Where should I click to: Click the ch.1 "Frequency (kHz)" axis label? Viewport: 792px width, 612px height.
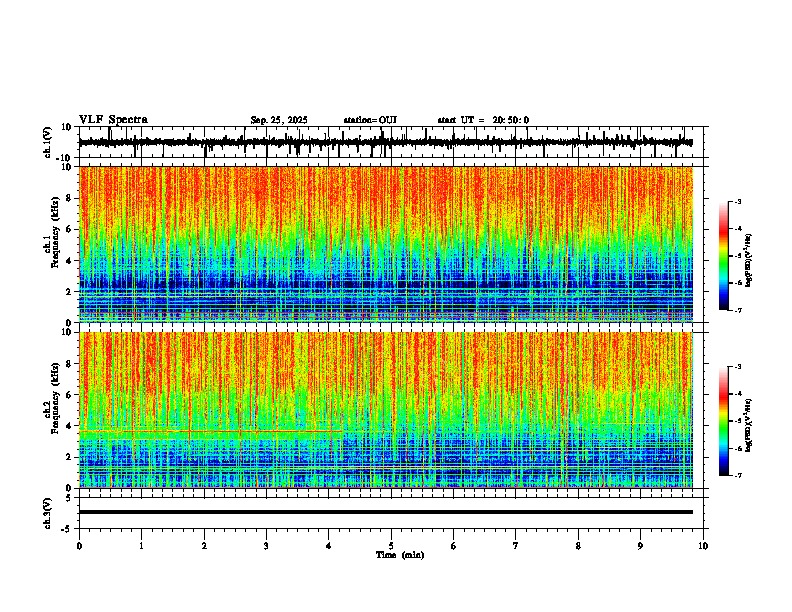pos(55,233)
